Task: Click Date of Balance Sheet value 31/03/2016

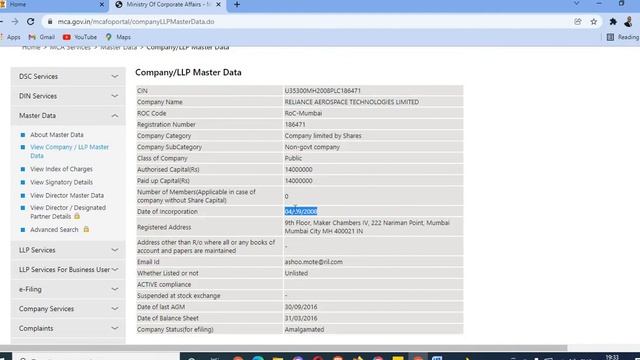Action: (301, 318)
